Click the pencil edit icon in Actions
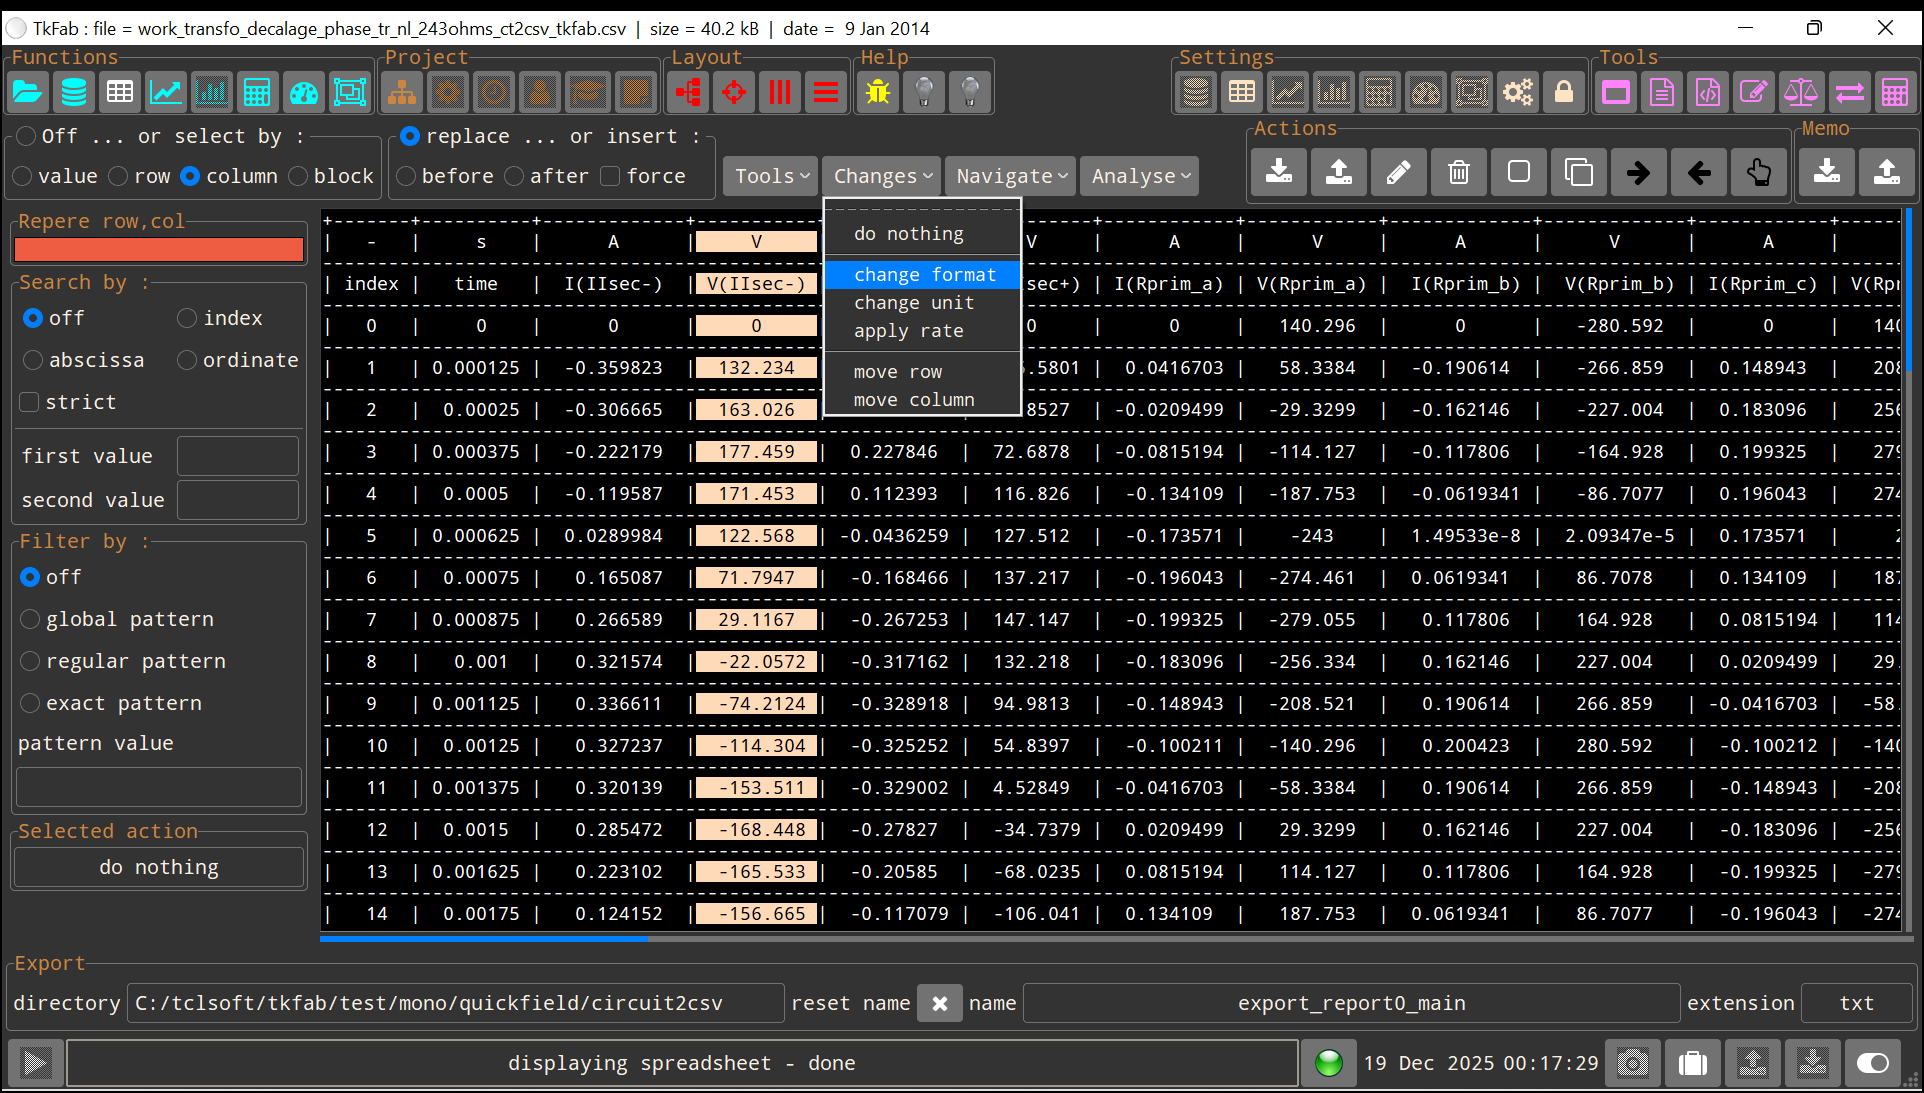This screenshot has height=1093, width=1924. (x=1399, y=173)
